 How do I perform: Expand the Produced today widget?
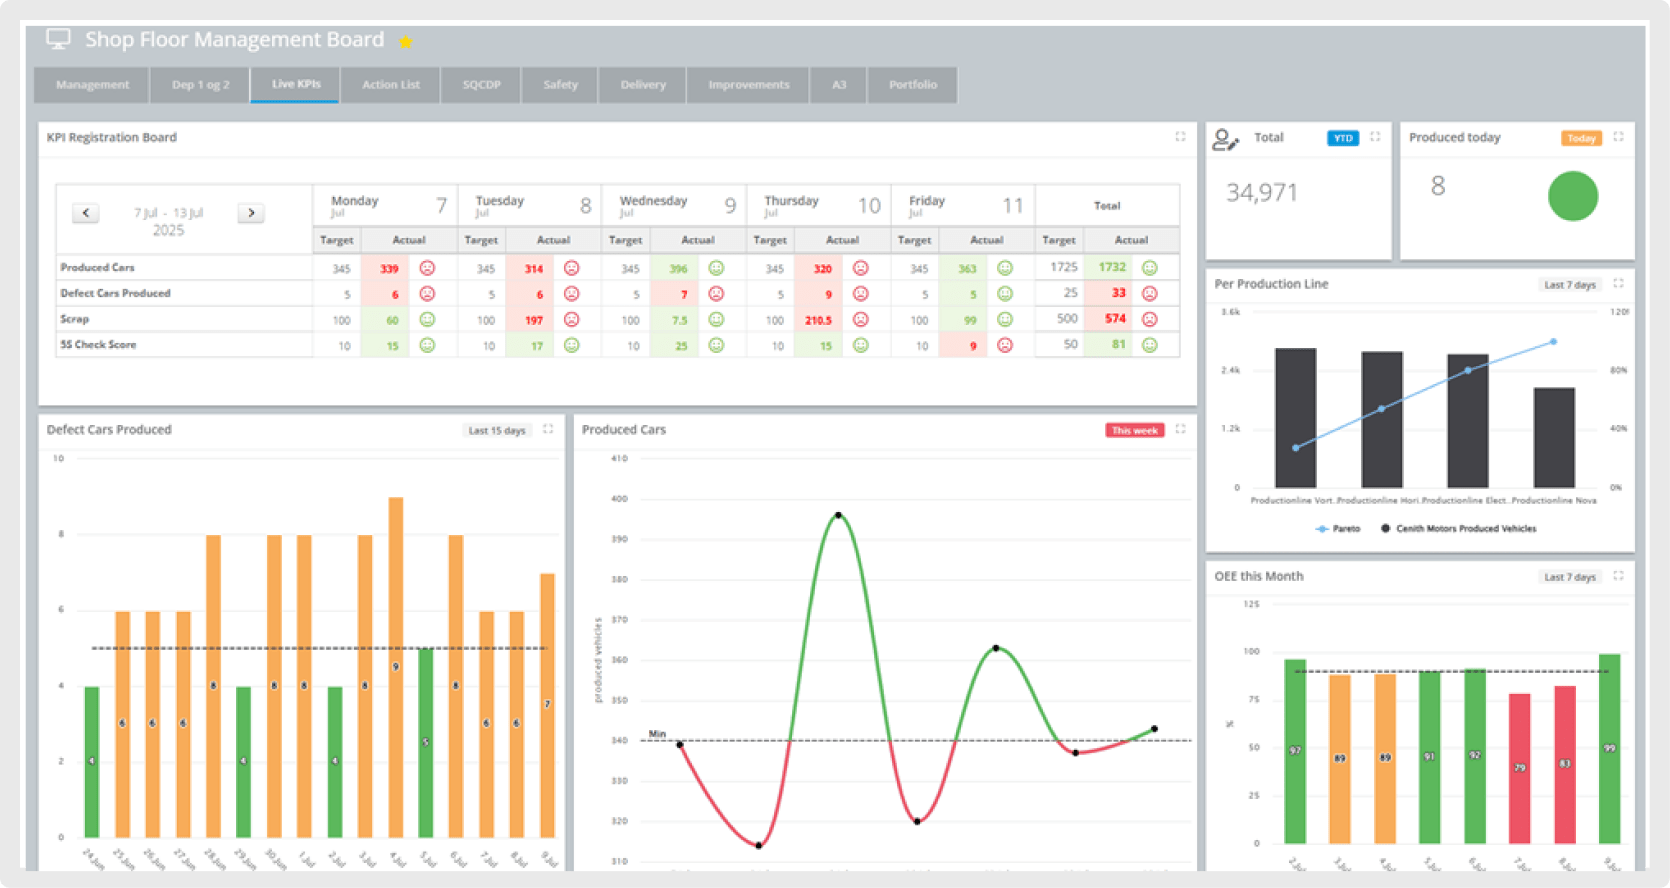coord(1618,137)
